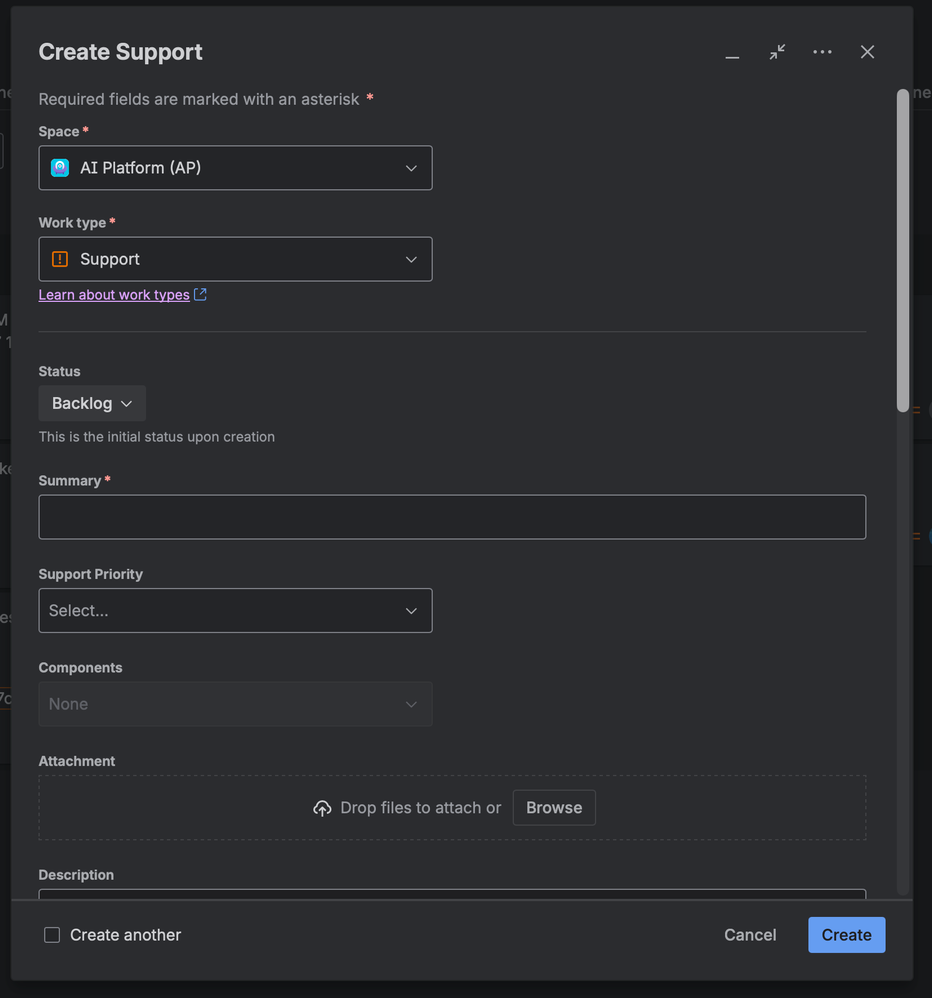Click the upload cloud icon in Attachment
Viewport: 932px width, 998px height.
click(x=322, y=808)
